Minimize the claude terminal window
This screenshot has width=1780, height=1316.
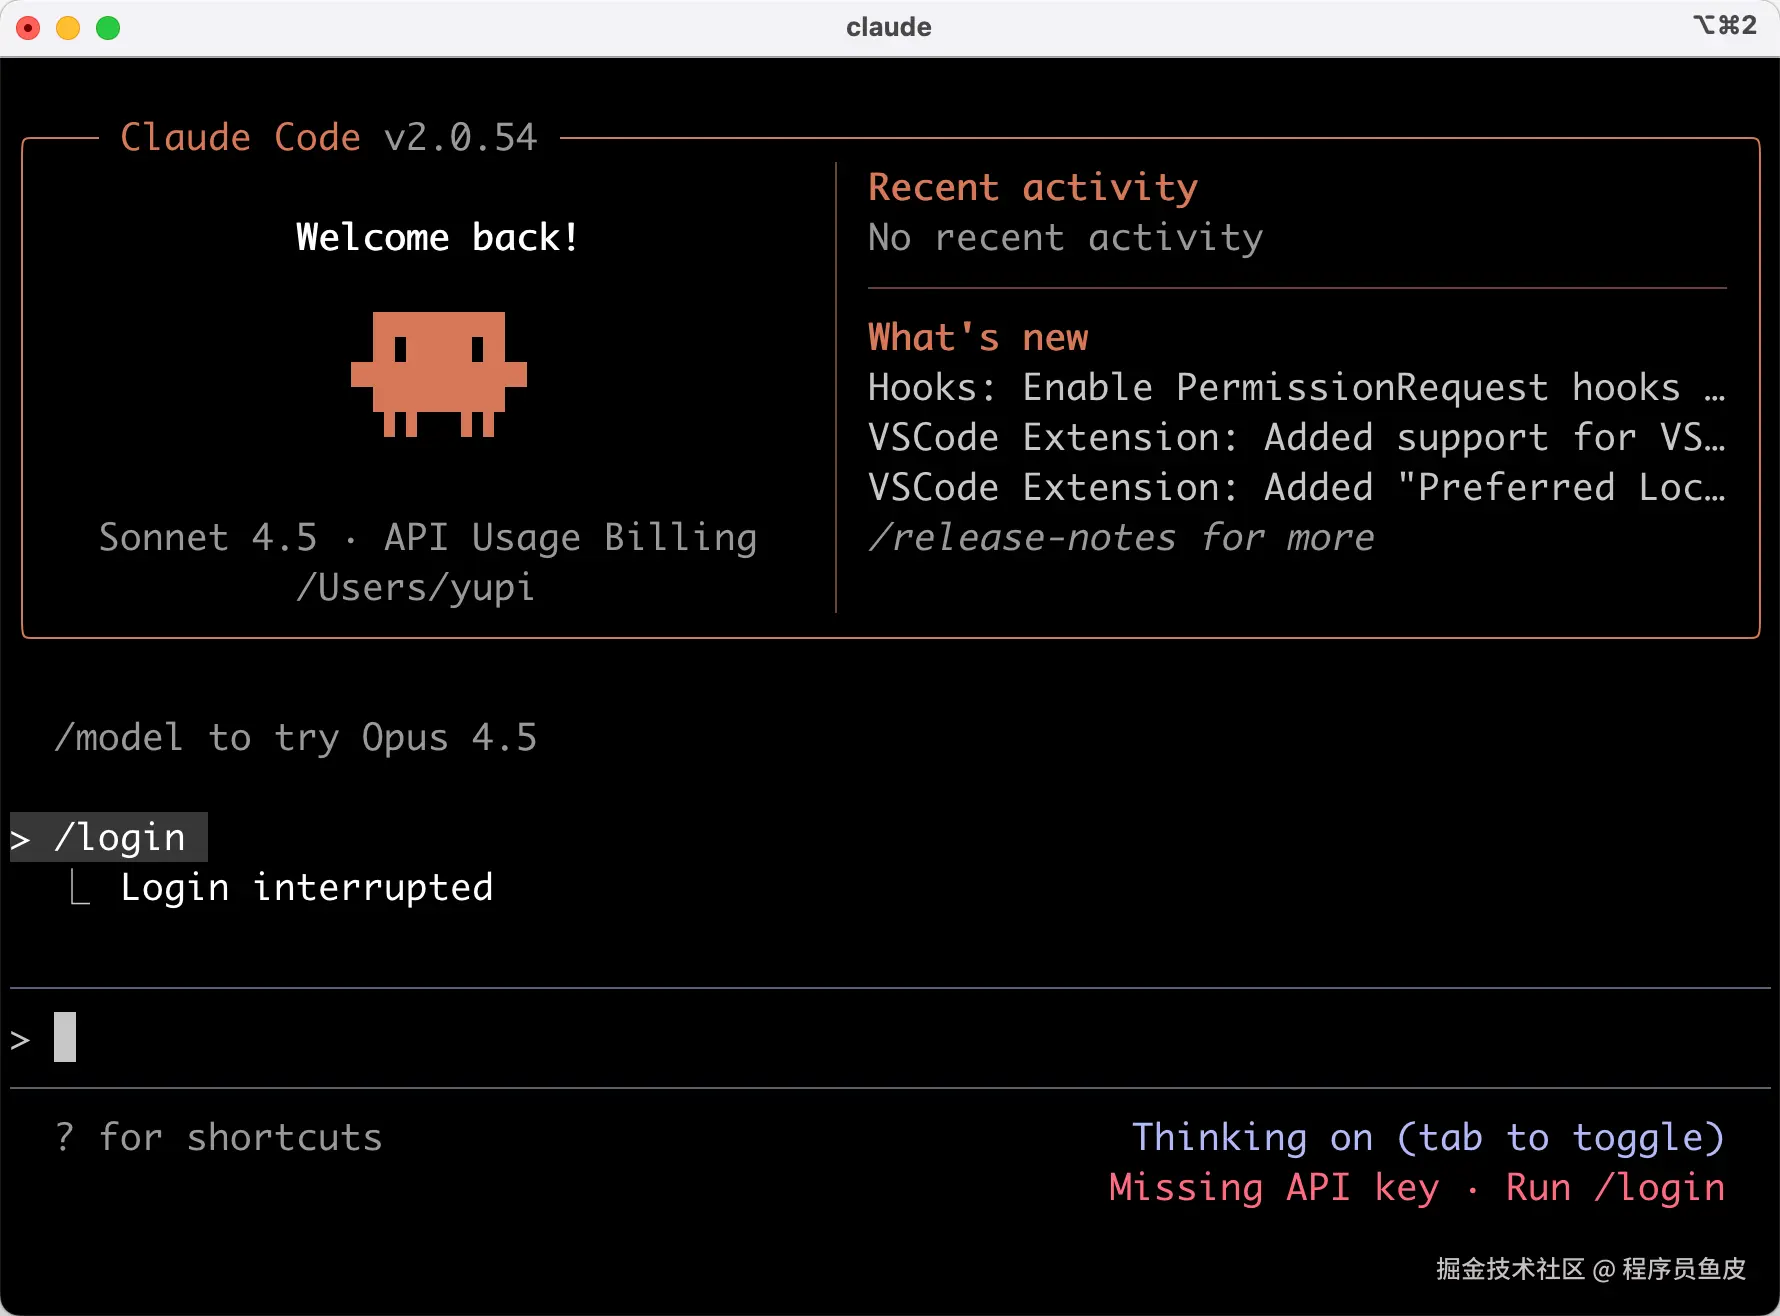pos(68,28)
